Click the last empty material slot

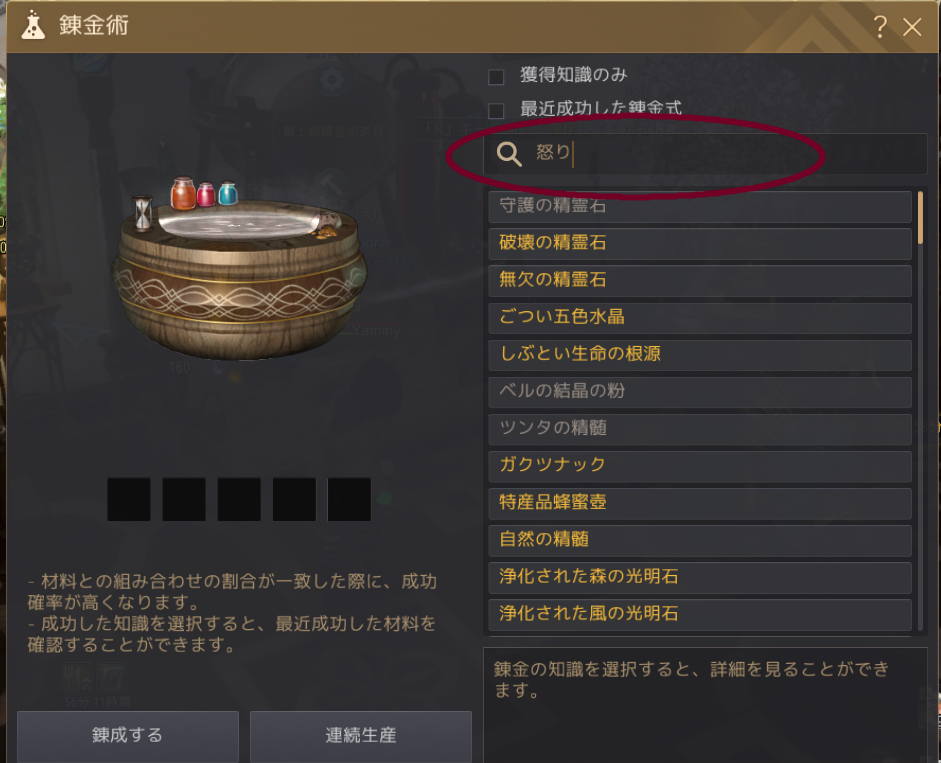coord(349,499)
